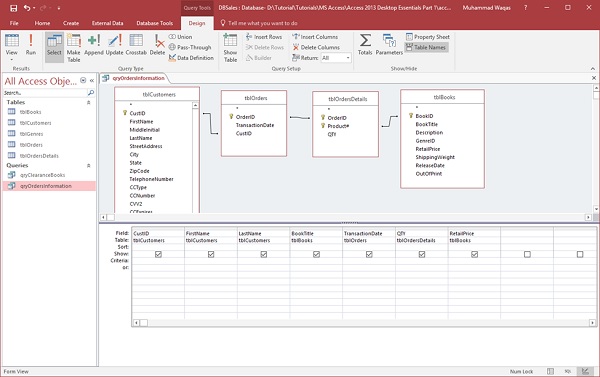Screen dimensions: 600x377
Task: Run the query with the Run icon
Action: tap(31, 45)
